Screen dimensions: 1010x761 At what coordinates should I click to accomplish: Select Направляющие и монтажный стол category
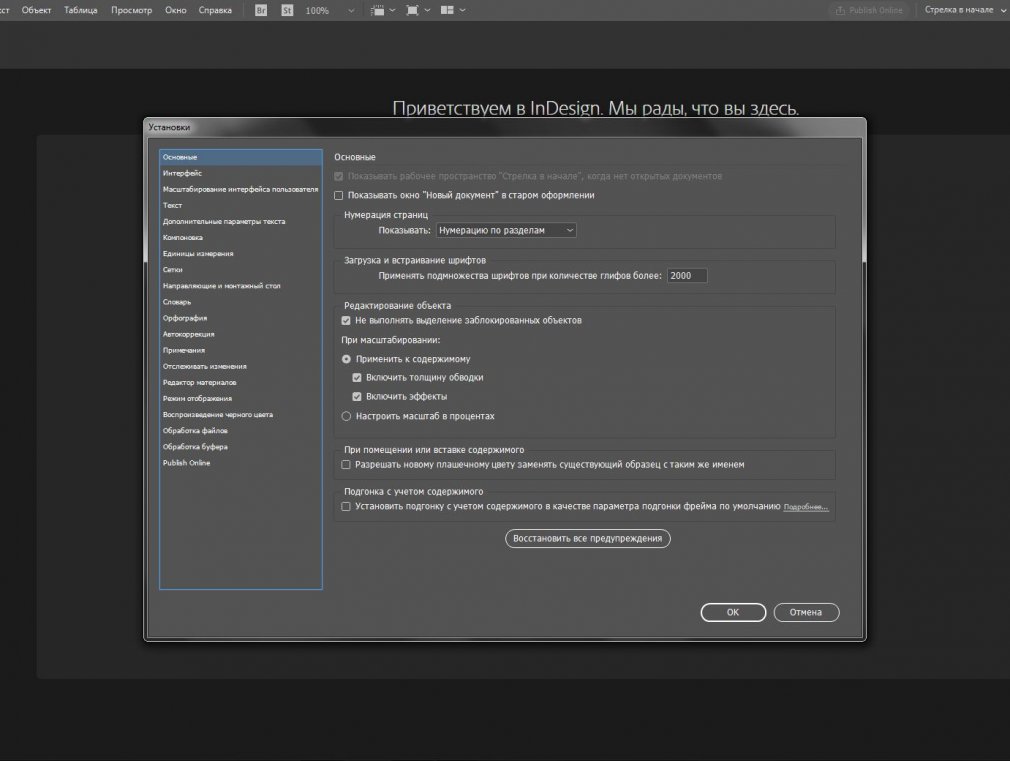coord(241,286)
